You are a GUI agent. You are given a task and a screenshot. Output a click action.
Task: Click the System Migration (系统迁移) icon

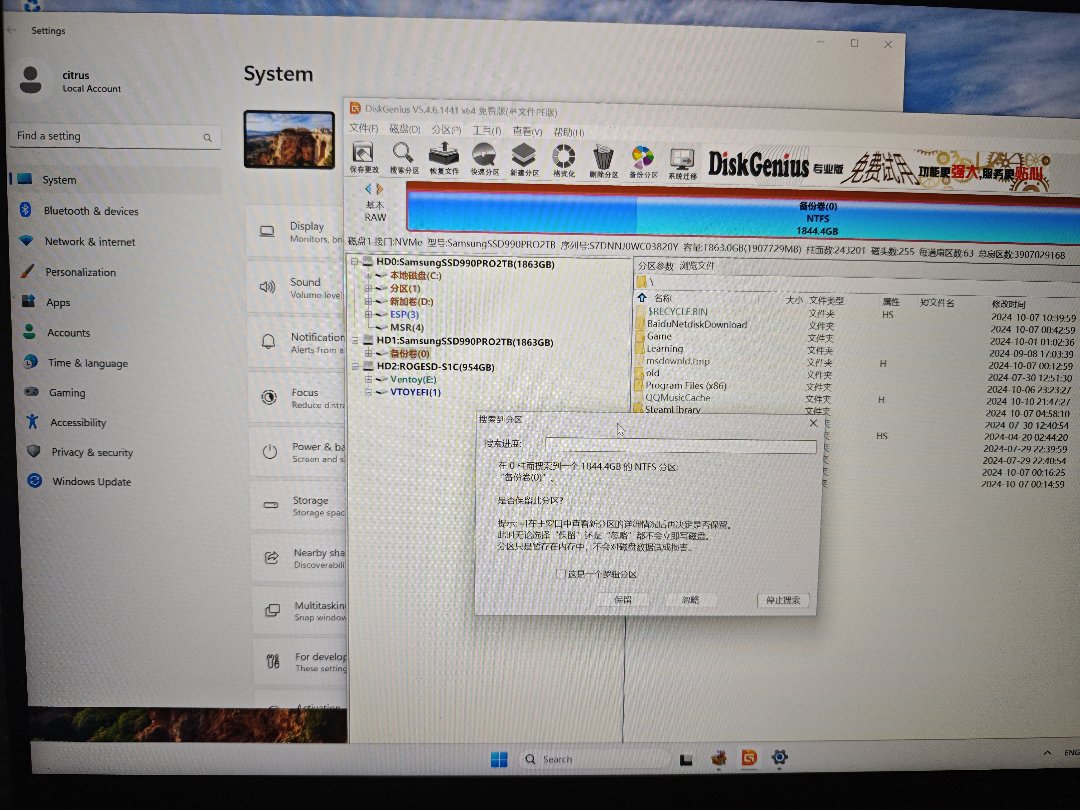pos(682,161)
